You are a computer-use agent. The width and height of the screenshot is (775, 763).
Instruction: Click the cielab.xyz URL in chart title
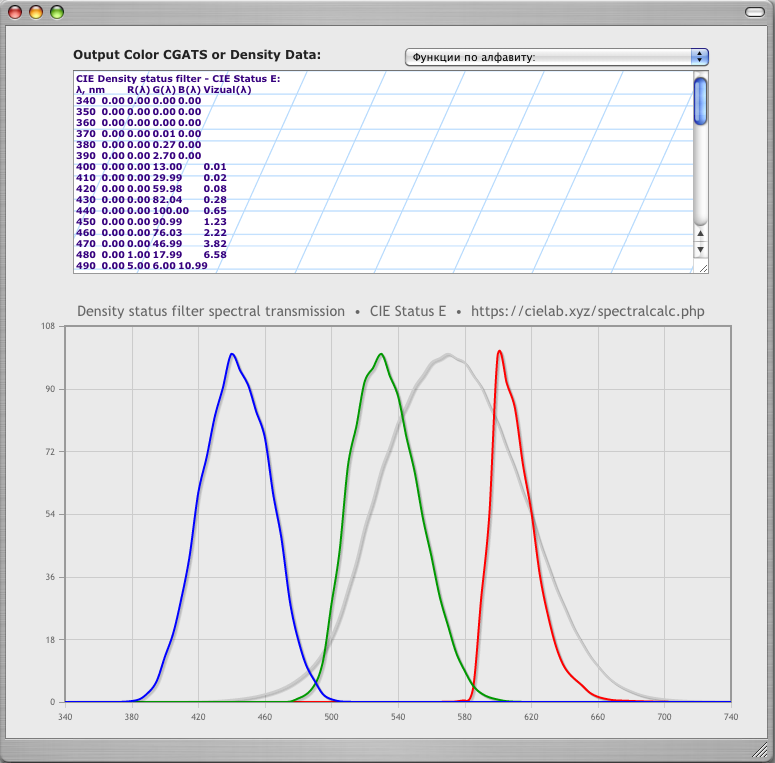tap(588, 311)
